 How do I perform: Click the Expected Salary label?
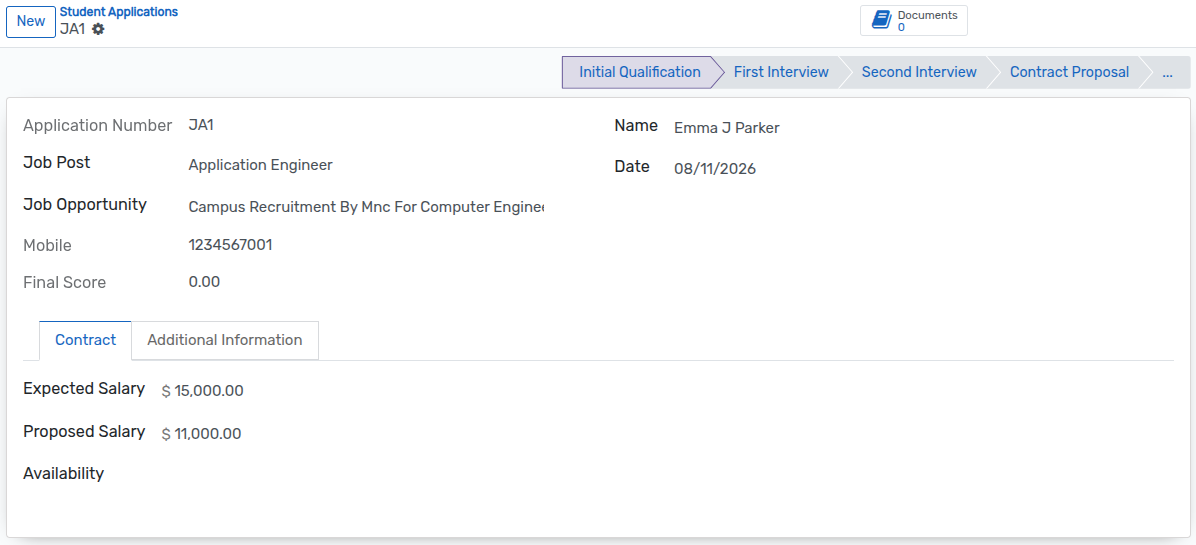pos(84,388)
